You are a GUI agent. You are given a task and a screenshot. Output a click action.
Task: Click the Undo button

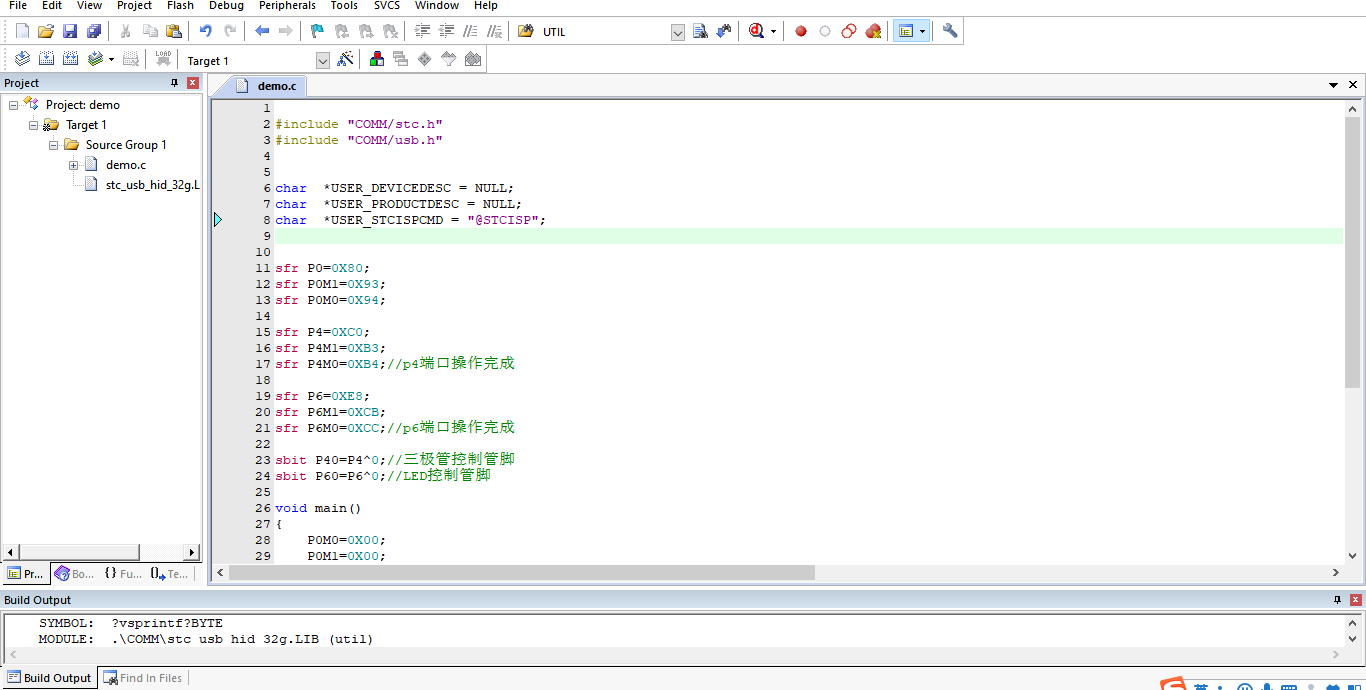pos(205,31)
